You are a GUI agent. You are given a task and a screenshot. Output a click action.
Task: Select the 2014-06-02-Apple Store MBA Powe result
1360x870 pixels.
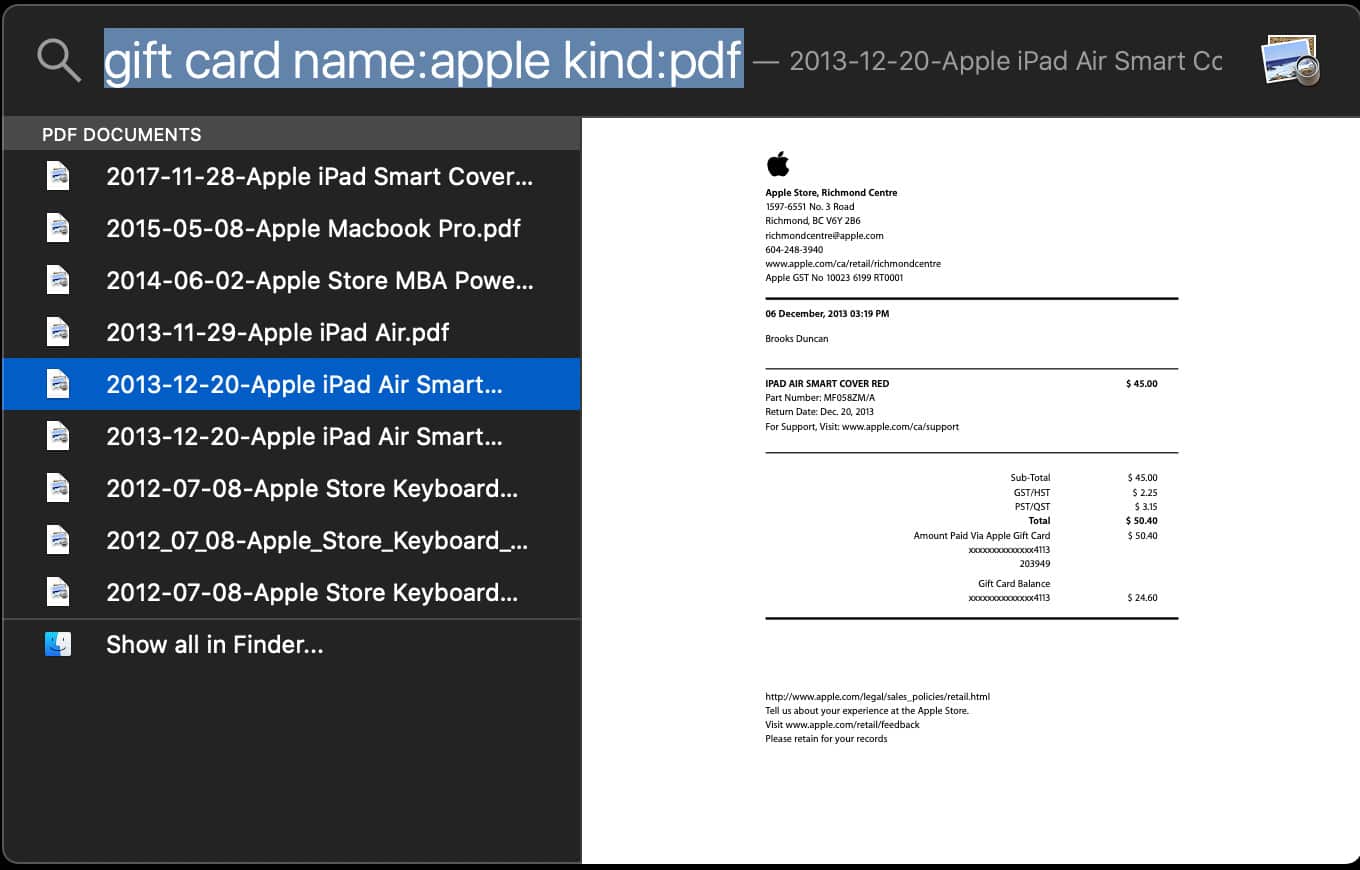click(291, 280)
